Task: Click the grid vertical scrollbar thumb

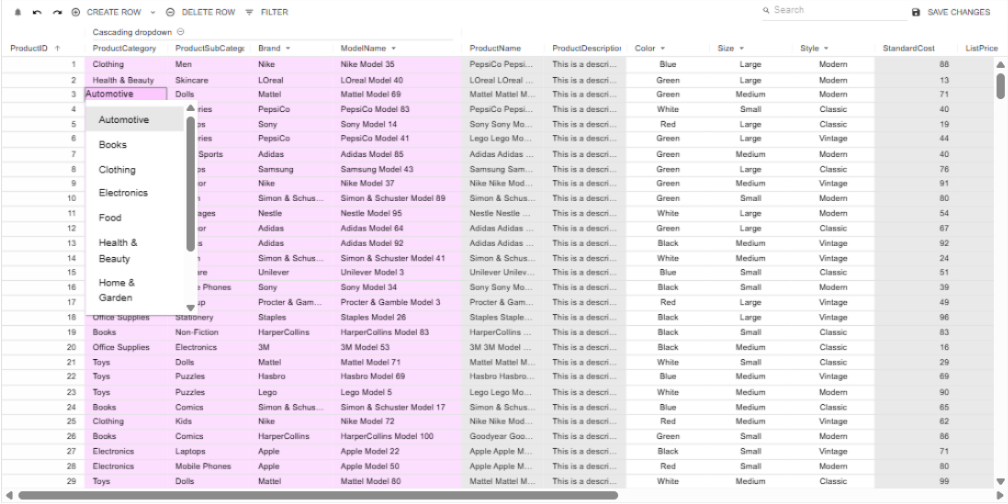Action: click(x=1000, y=86)
